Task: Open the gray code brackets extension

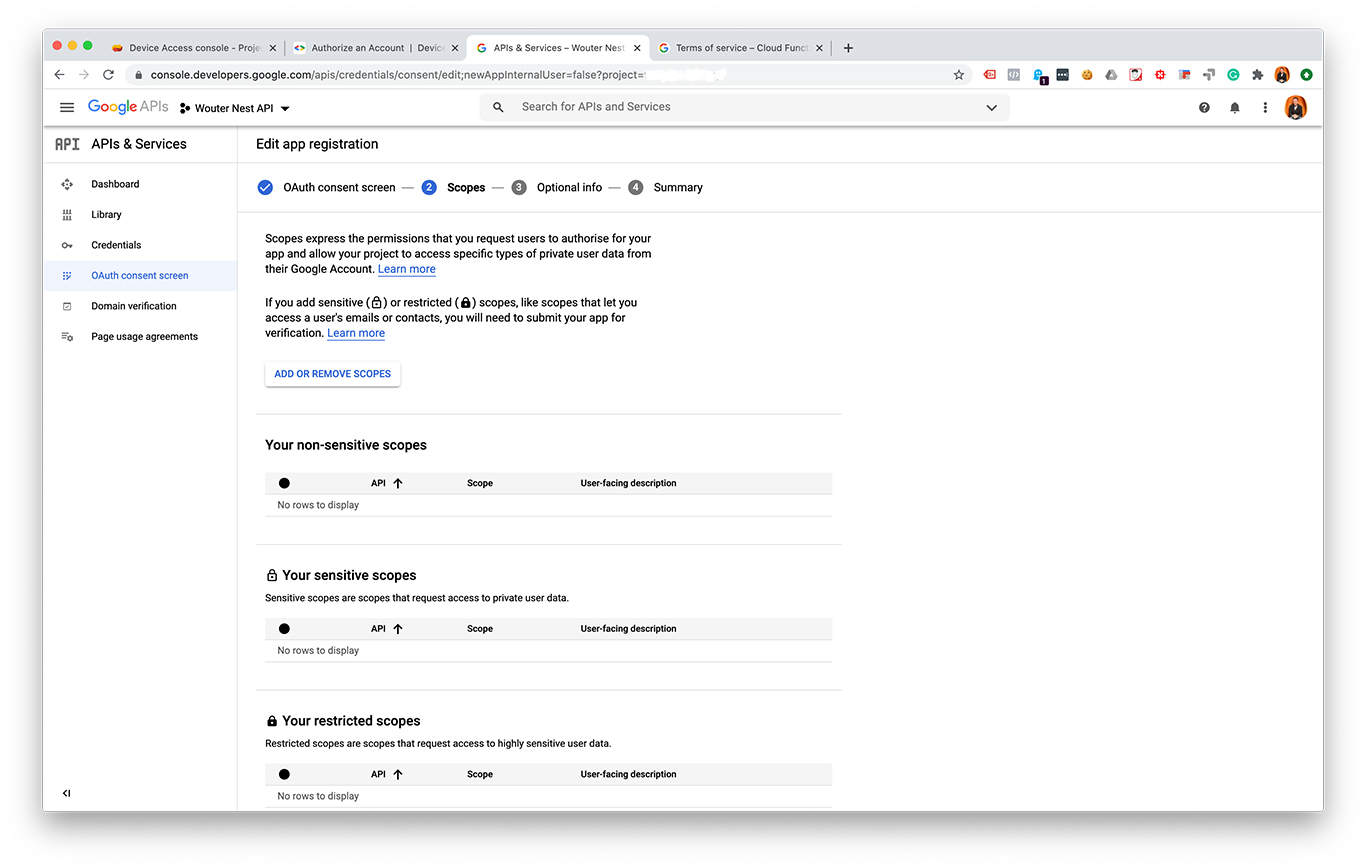Action: click(x=1014, y=75)
